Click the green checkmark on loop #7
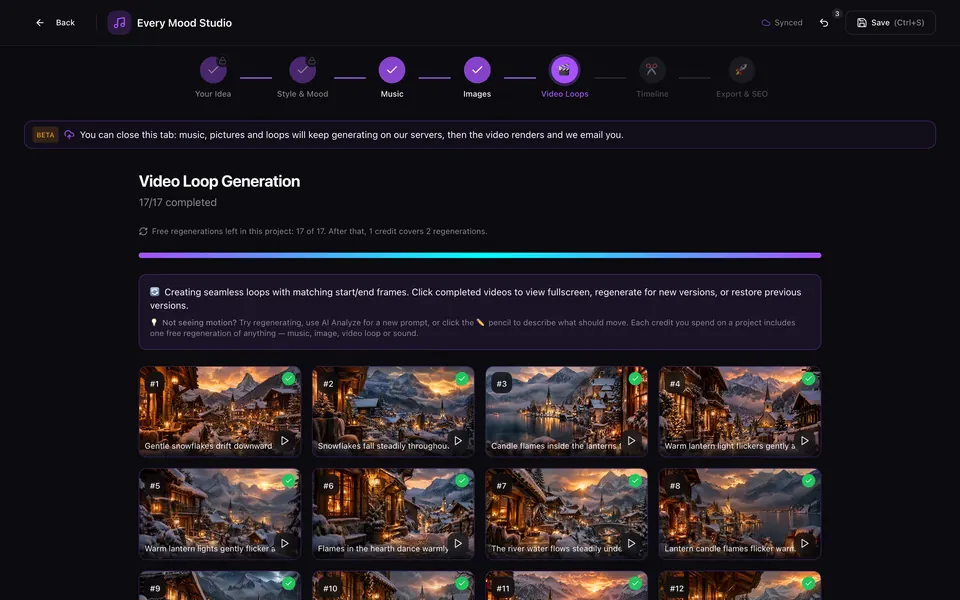 pyautogui.click(x=636, y=481)
